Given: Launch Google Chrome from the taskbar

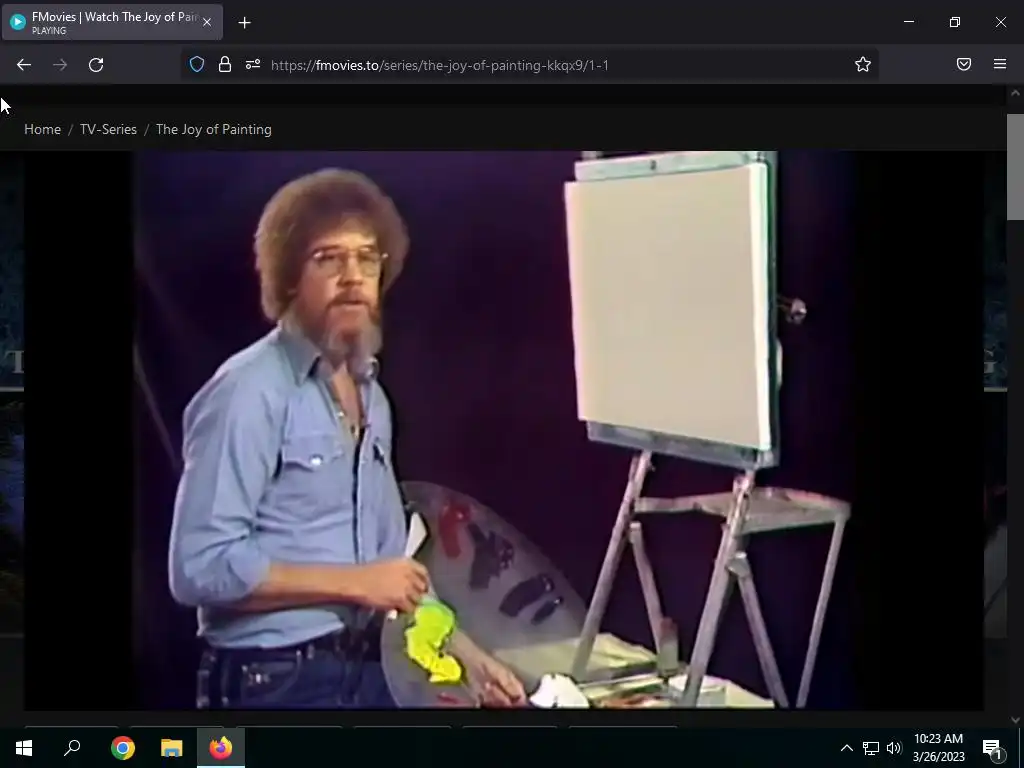Looking at the screenshot, I should tap(122, 748).
